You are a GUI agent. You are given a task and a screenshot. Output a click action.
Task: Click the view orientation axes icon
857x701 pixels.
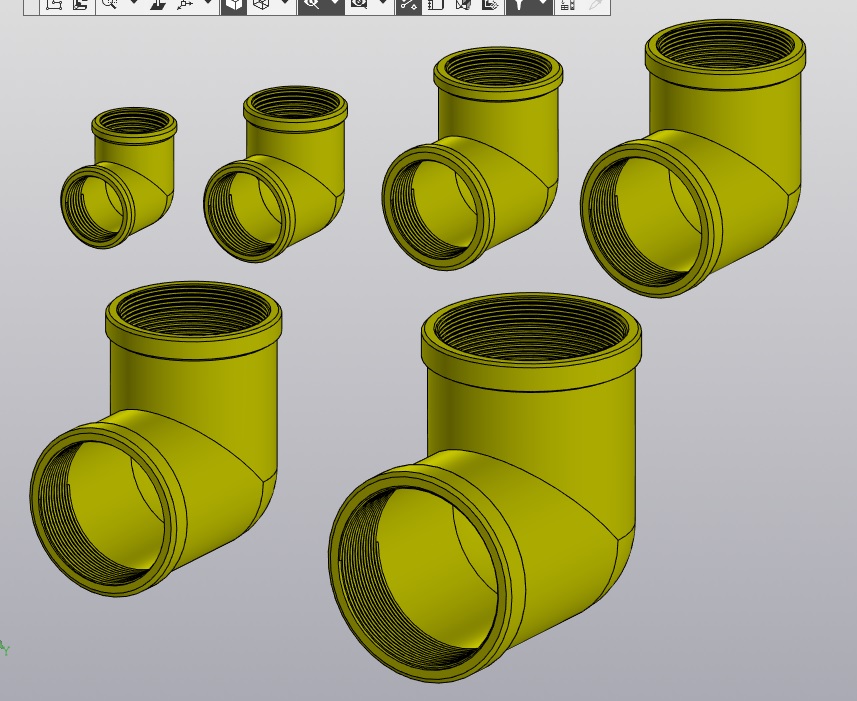186,5
